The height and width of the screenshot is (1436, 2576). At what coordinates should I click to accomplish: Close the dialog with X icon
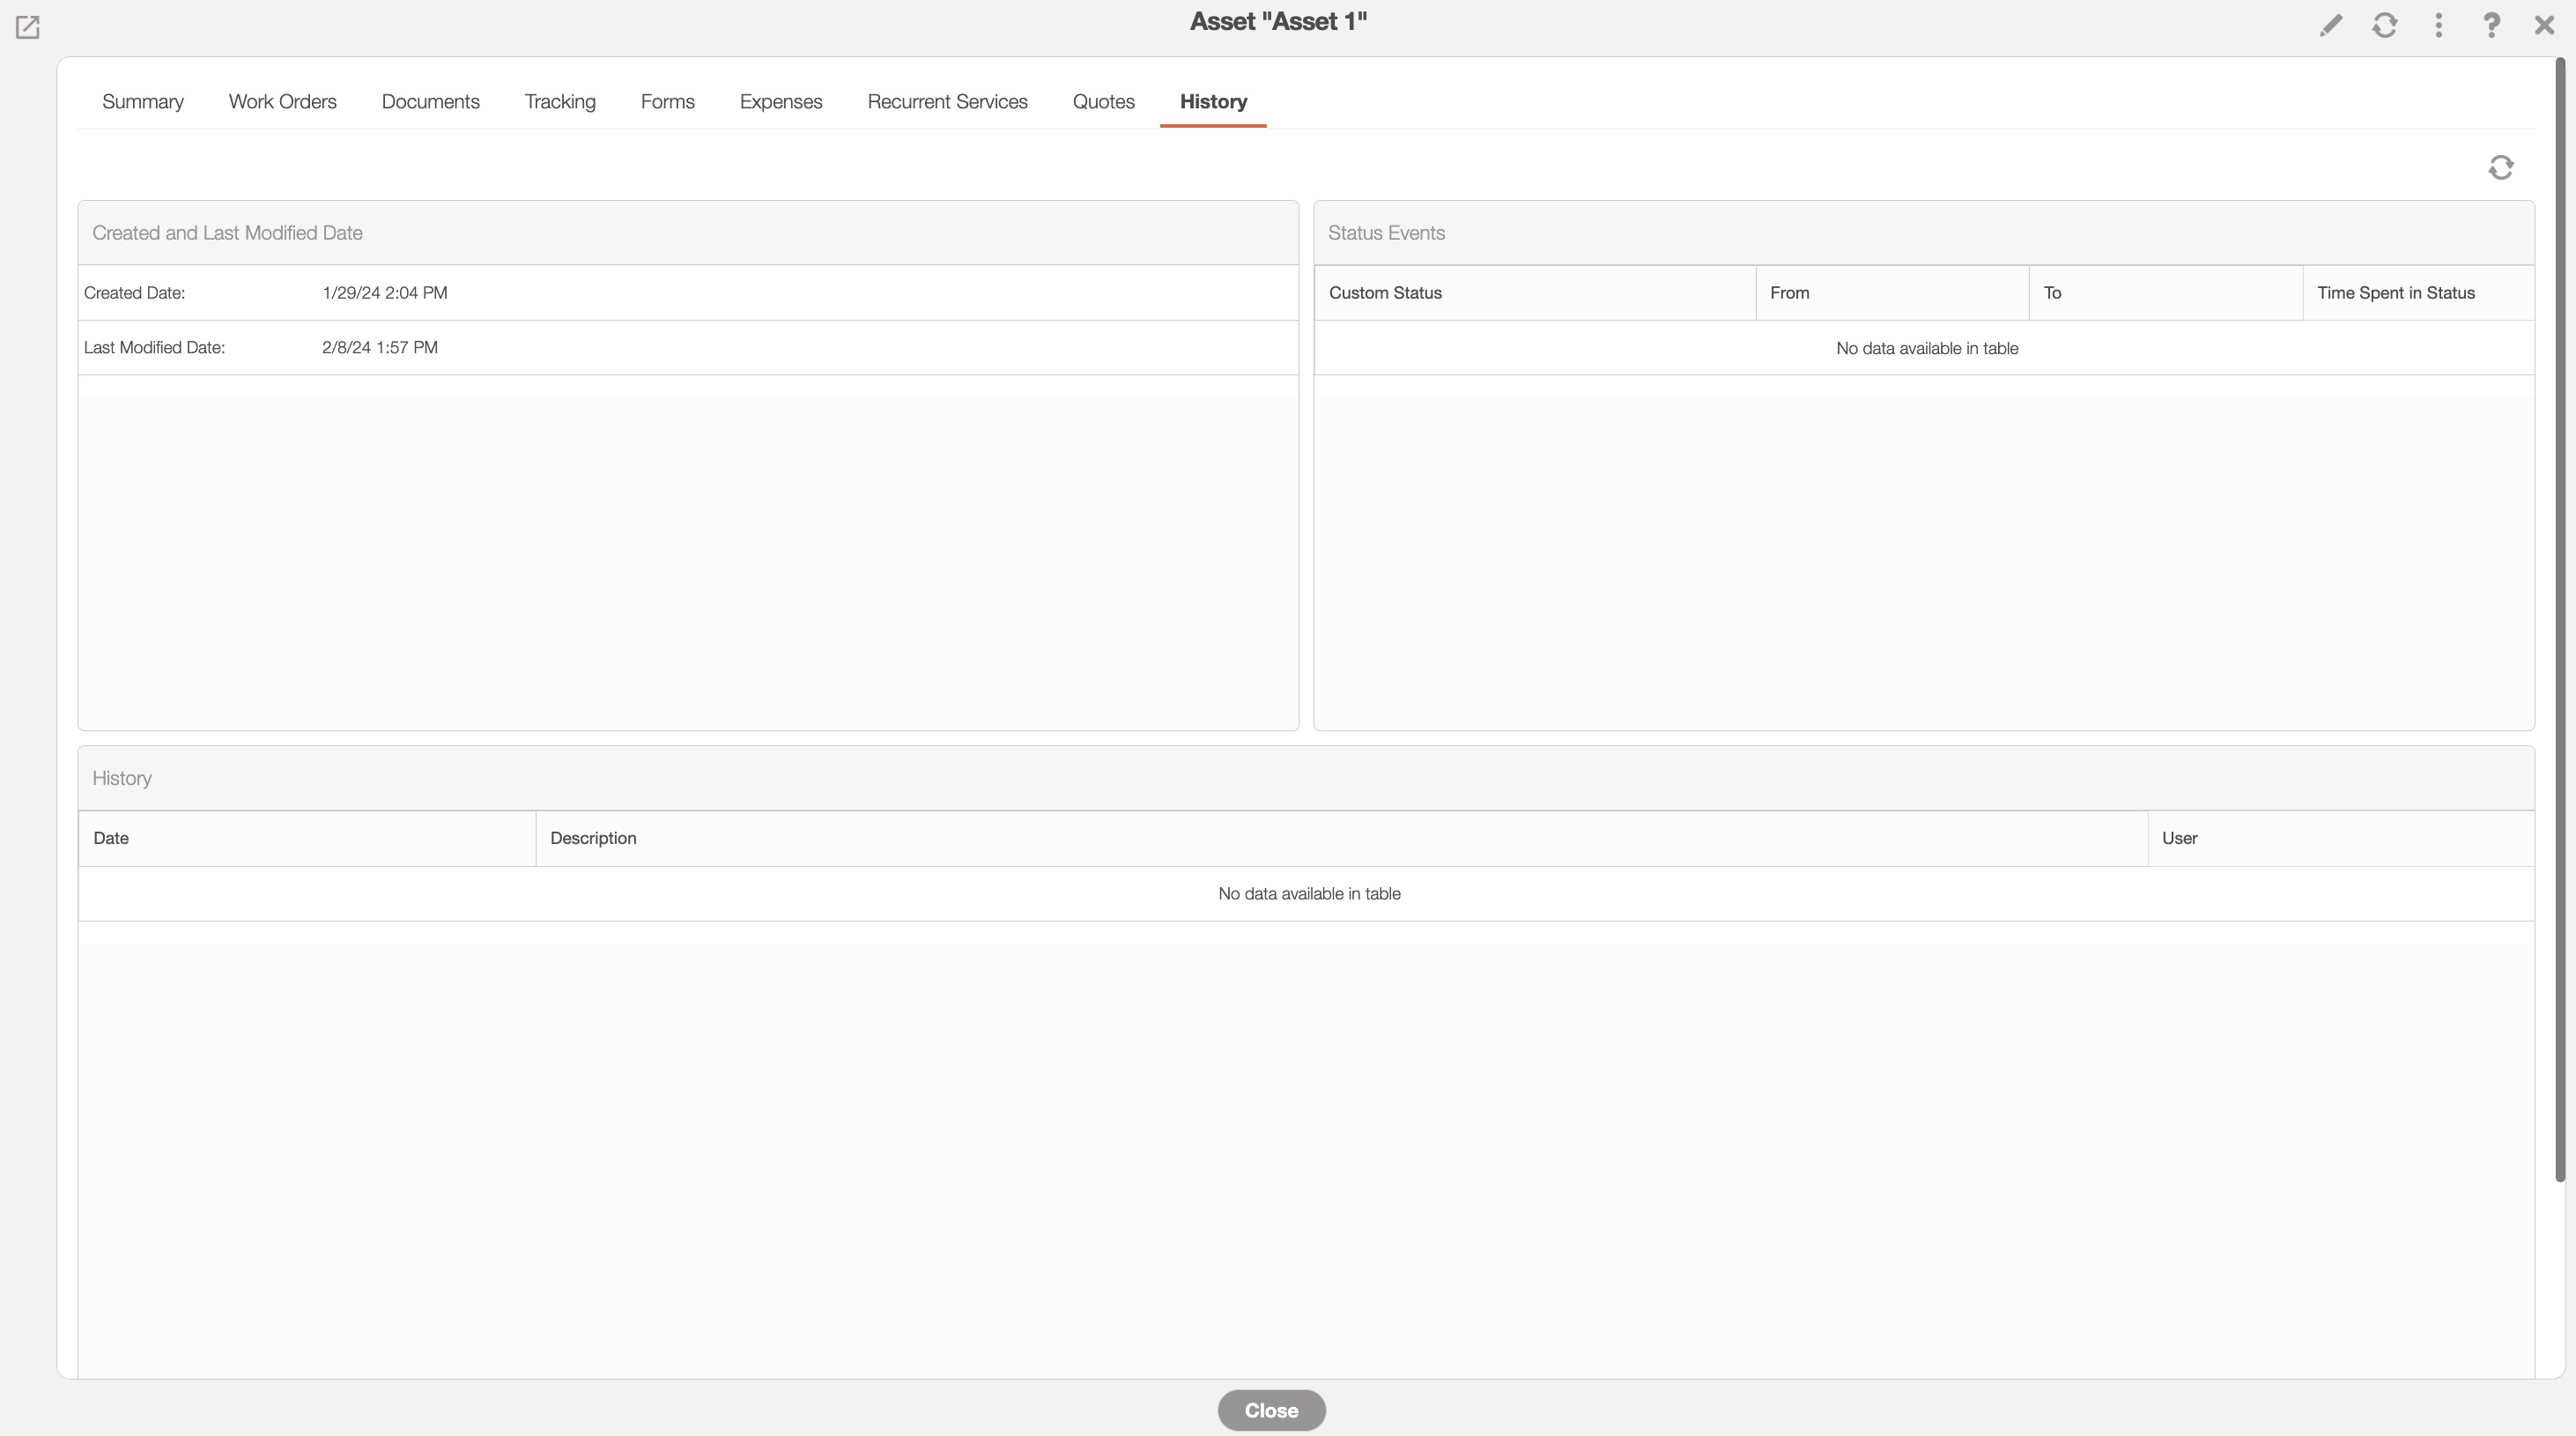coord(2545,25)
